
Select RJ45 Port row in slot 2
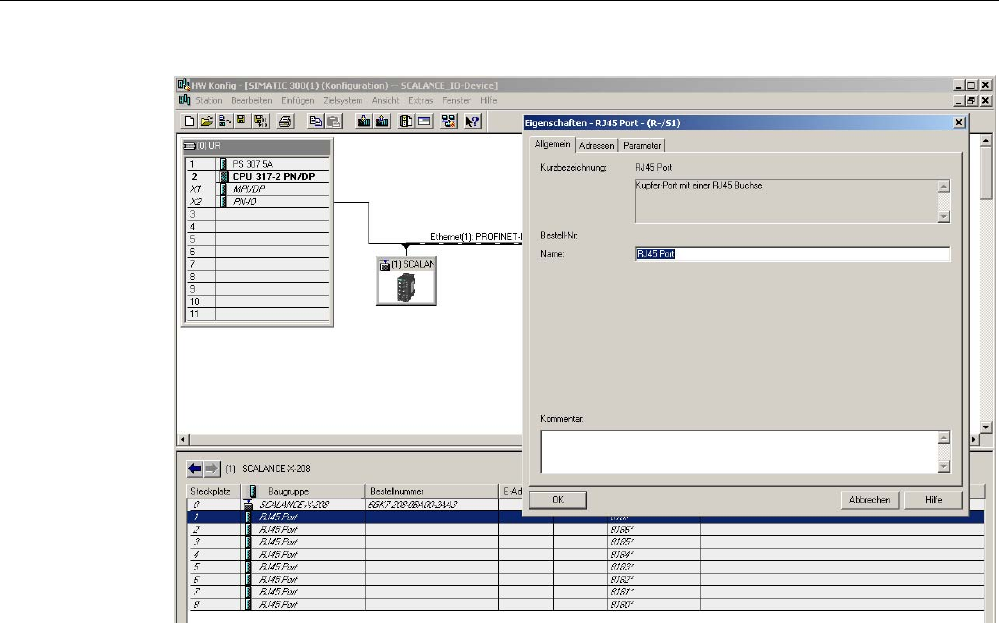coord(586,529)
